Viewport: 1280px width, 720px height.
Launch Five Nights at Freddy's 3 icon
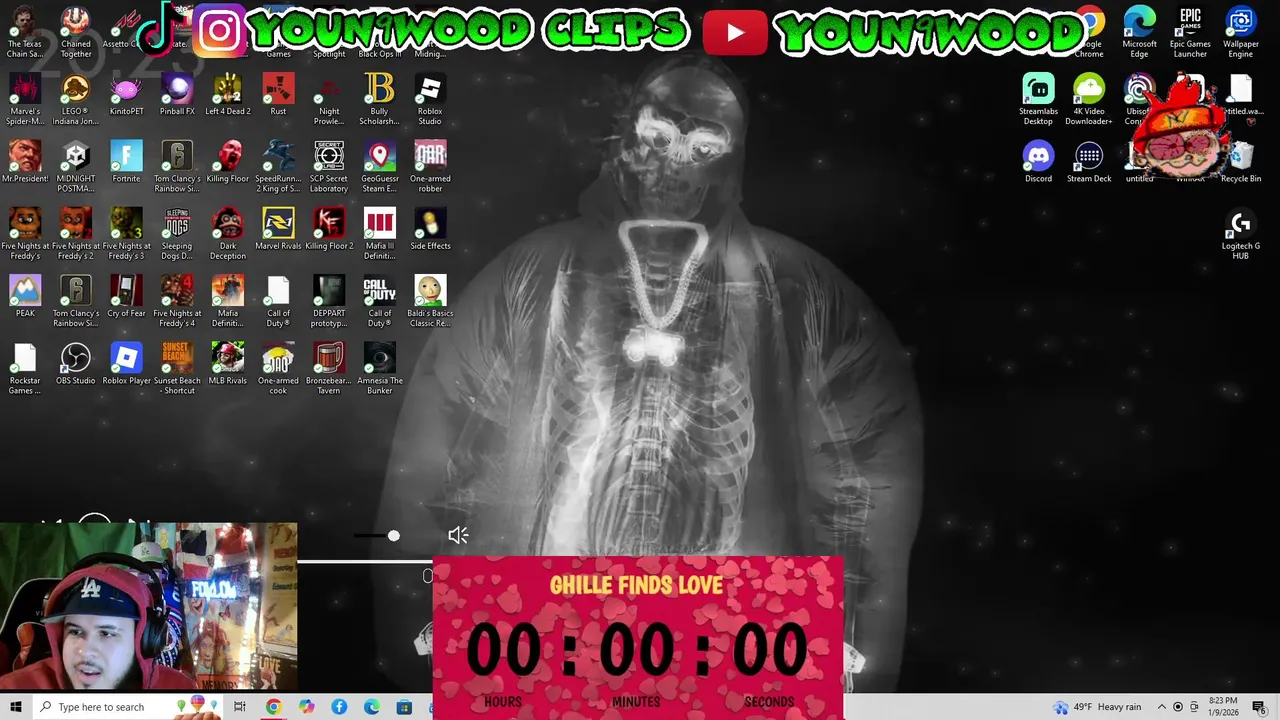click(127, 234)
